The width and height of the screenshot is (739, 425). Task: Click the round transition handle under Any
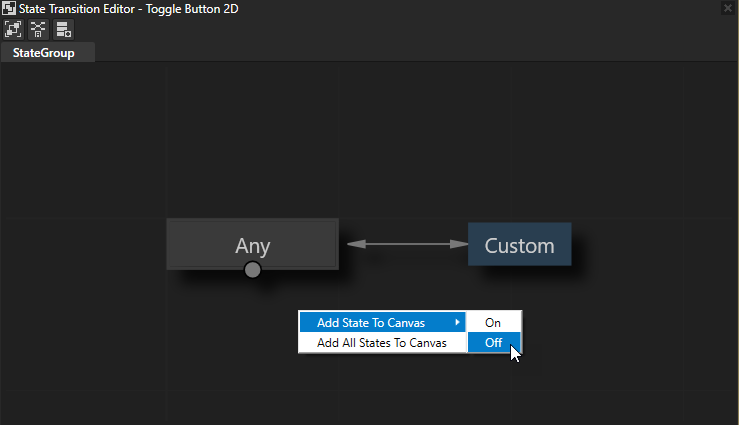pyautogui.click(x=253, y=269)
